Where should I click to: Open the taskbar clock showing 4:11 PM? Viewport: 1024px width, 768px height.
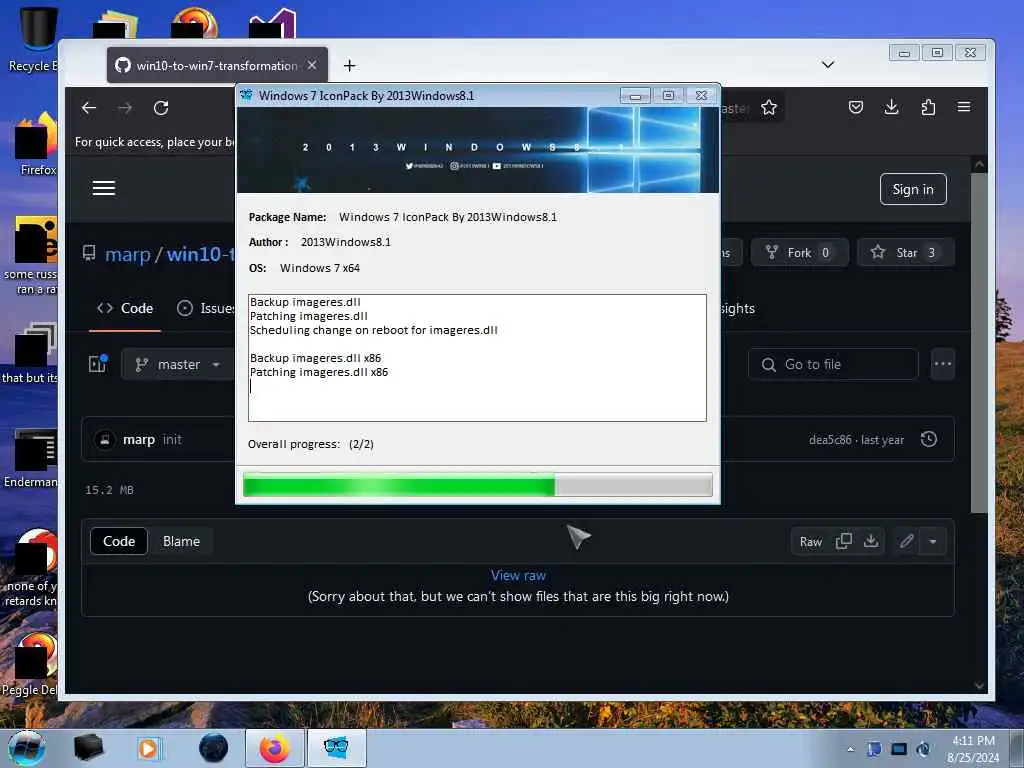tap(973, 749)
